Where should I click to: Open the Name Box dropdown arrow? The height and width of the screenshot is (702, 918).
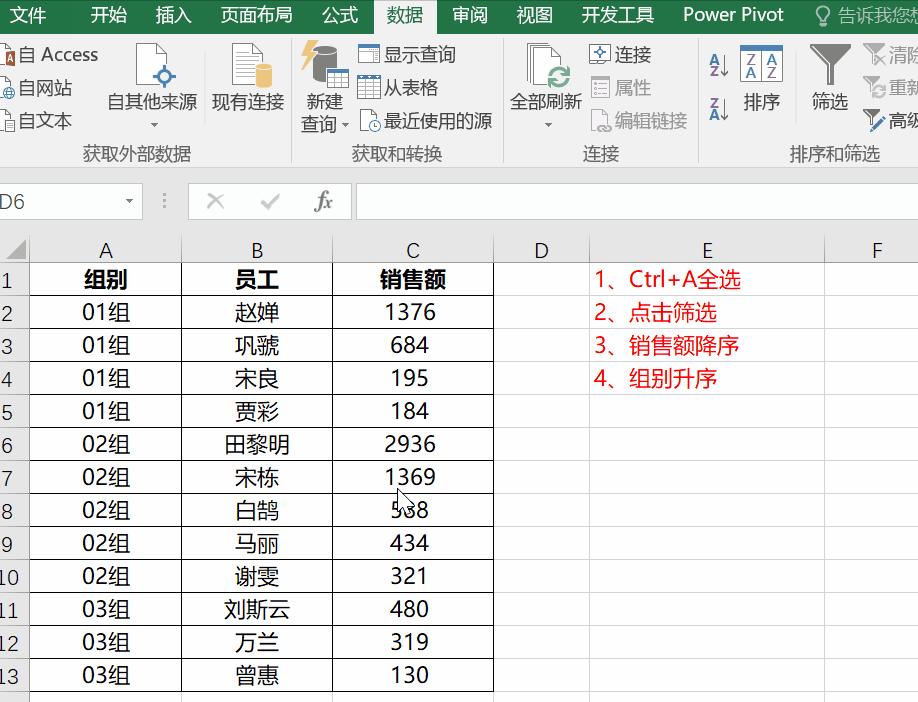[127, 200]
